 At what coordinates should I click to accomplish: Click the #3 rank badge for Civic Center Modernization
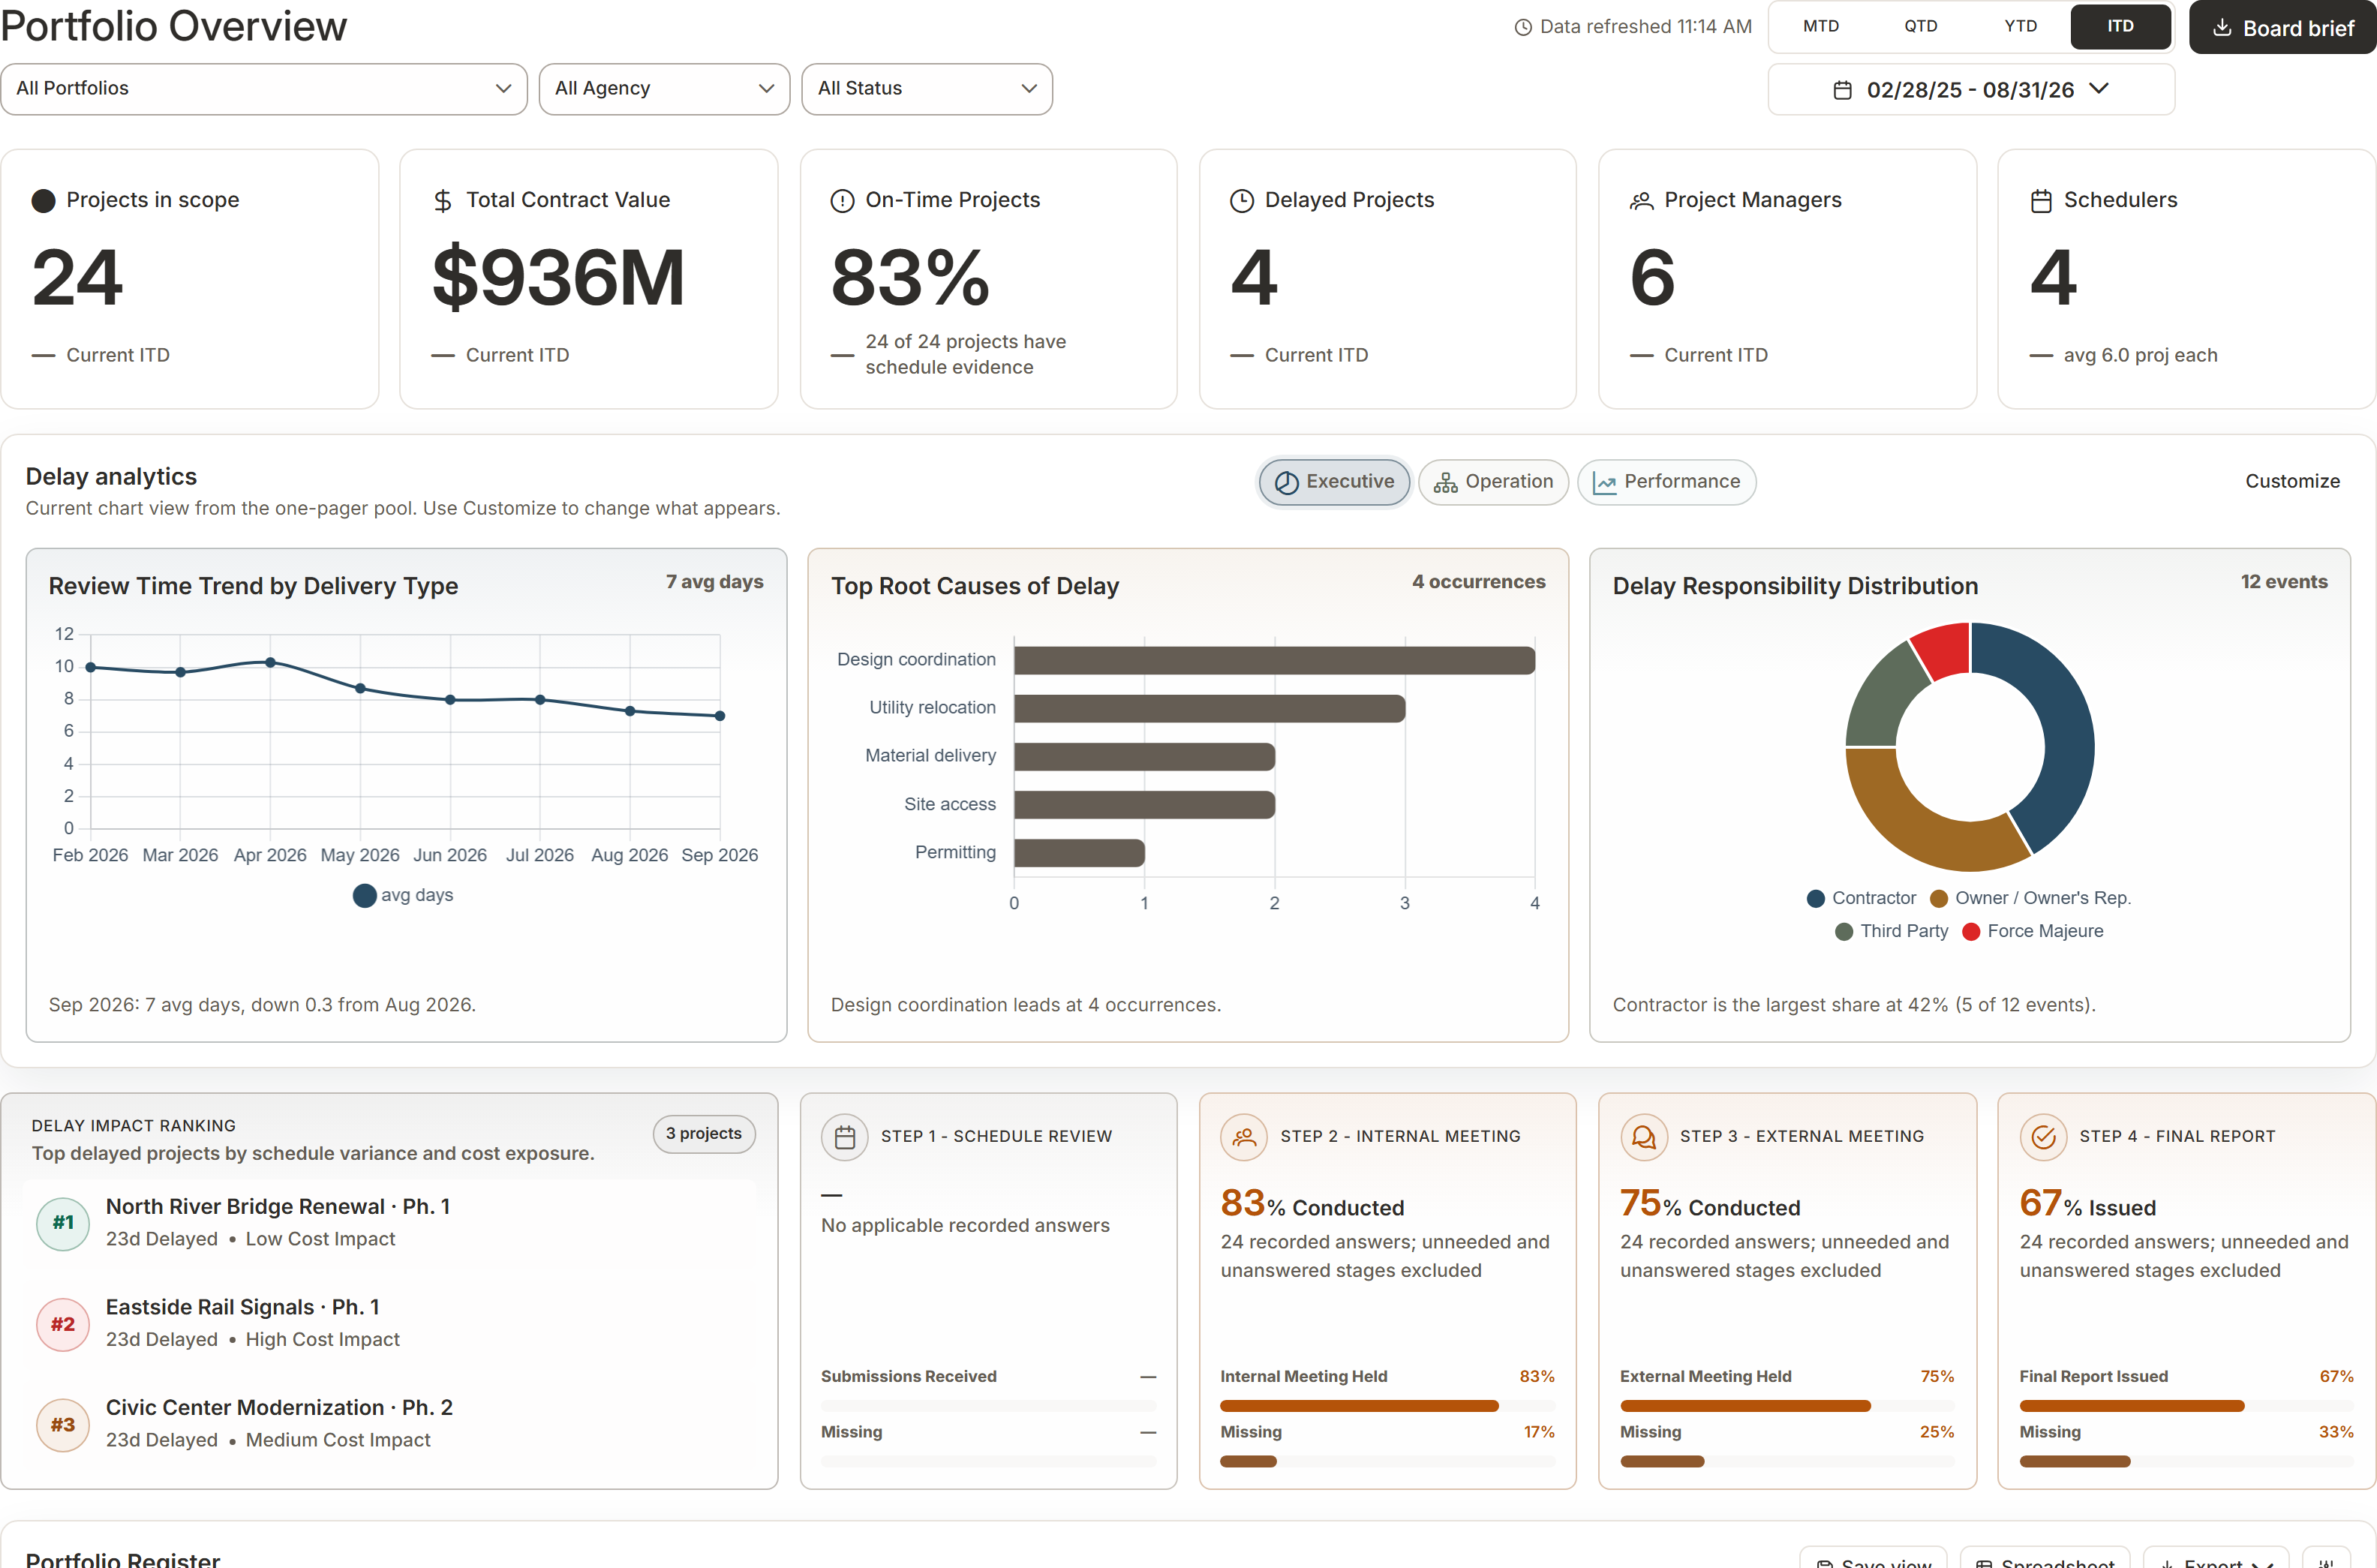(63, 1425)
